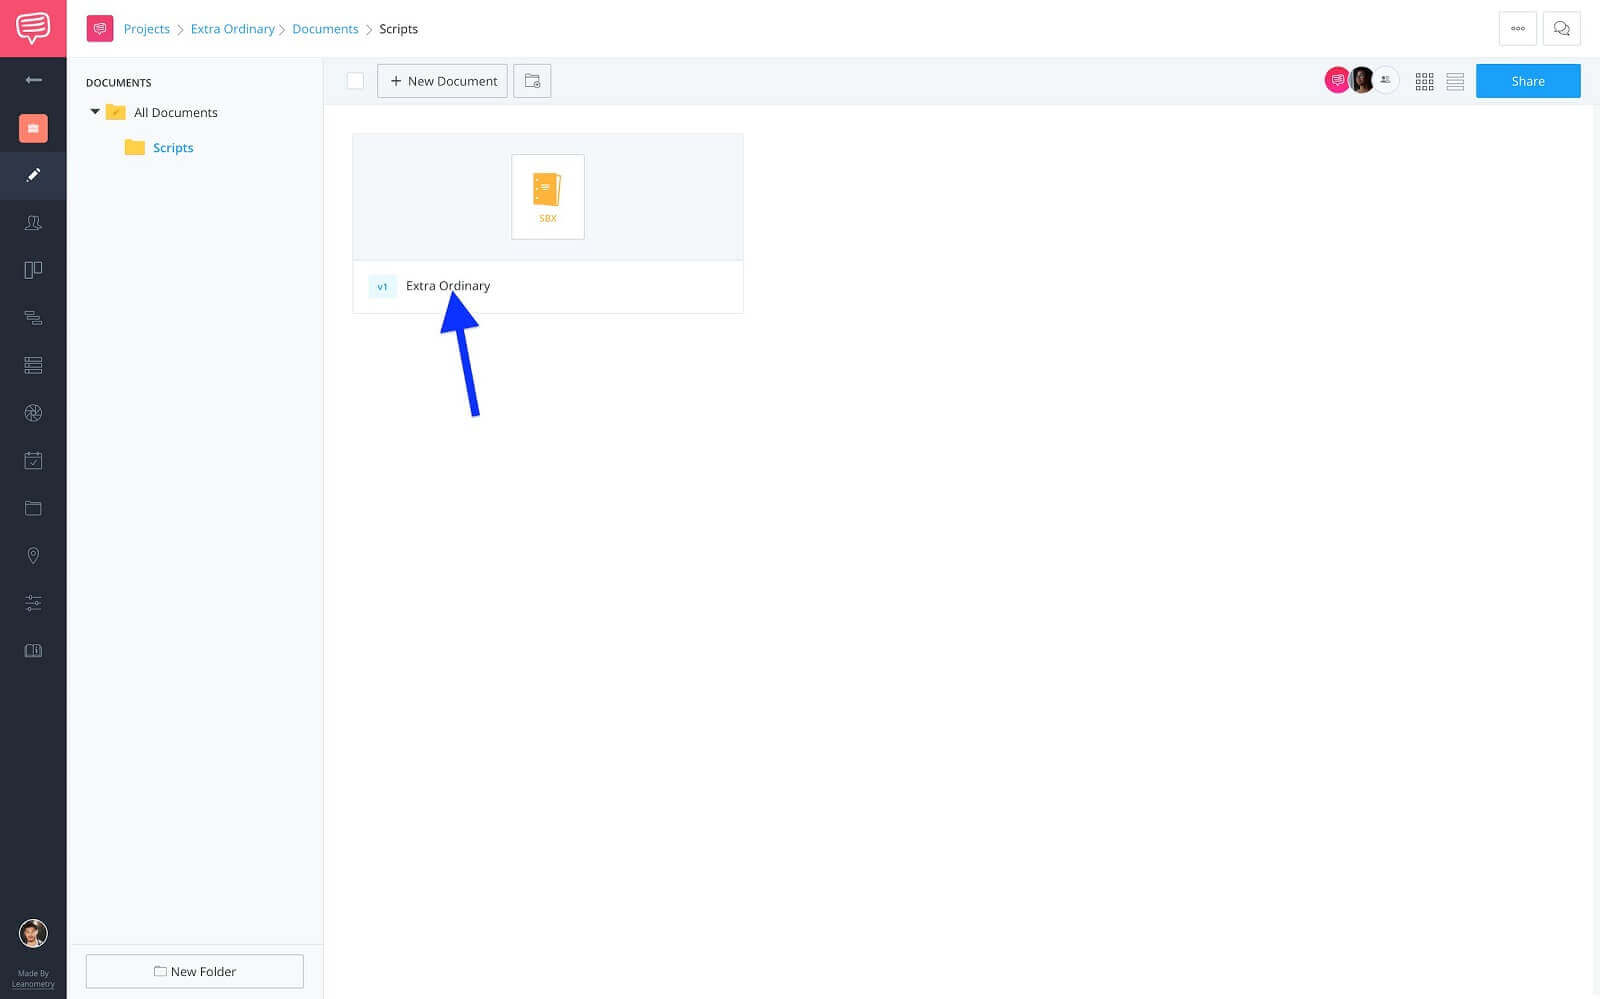Screen dimensions: 1600x999
Task: Open the calendar sidebar icon
Action: [x=33, y=460]
